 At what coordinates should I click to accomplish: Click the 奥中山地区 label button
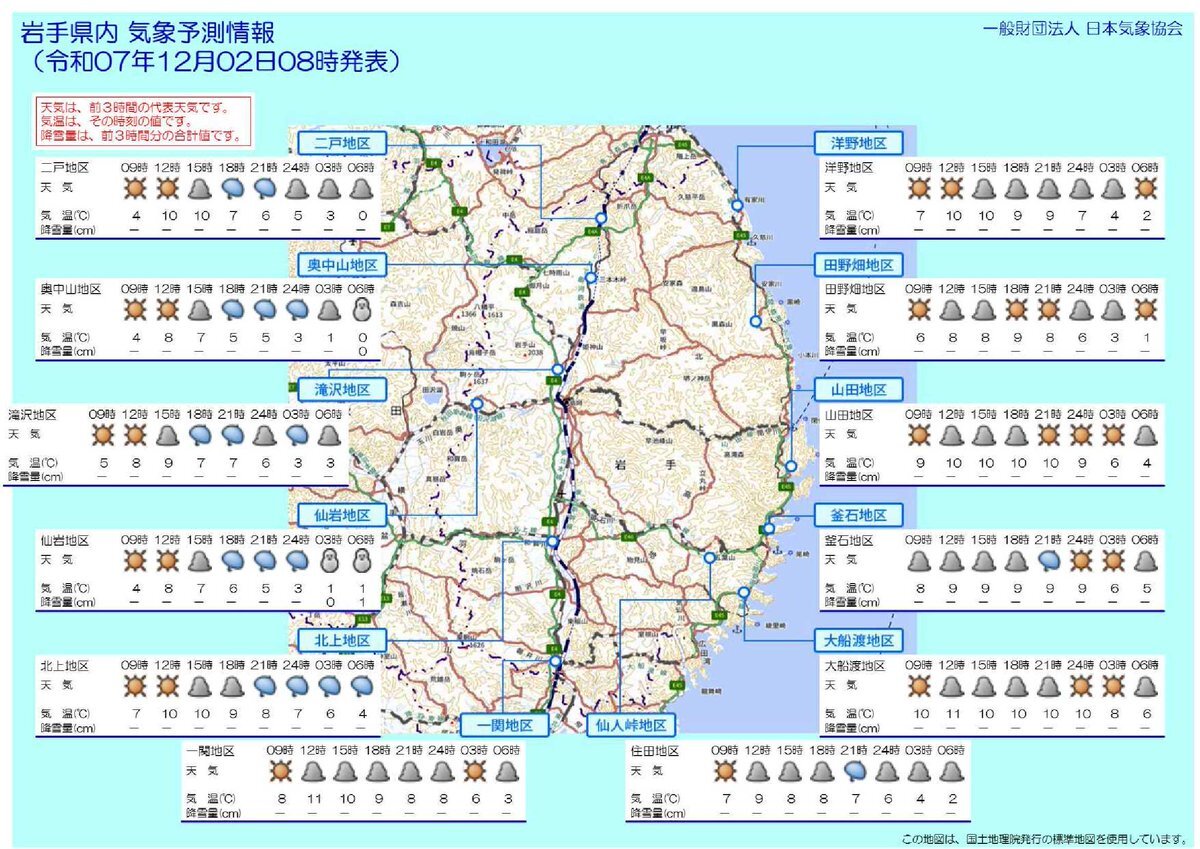[x=342, y=265]
